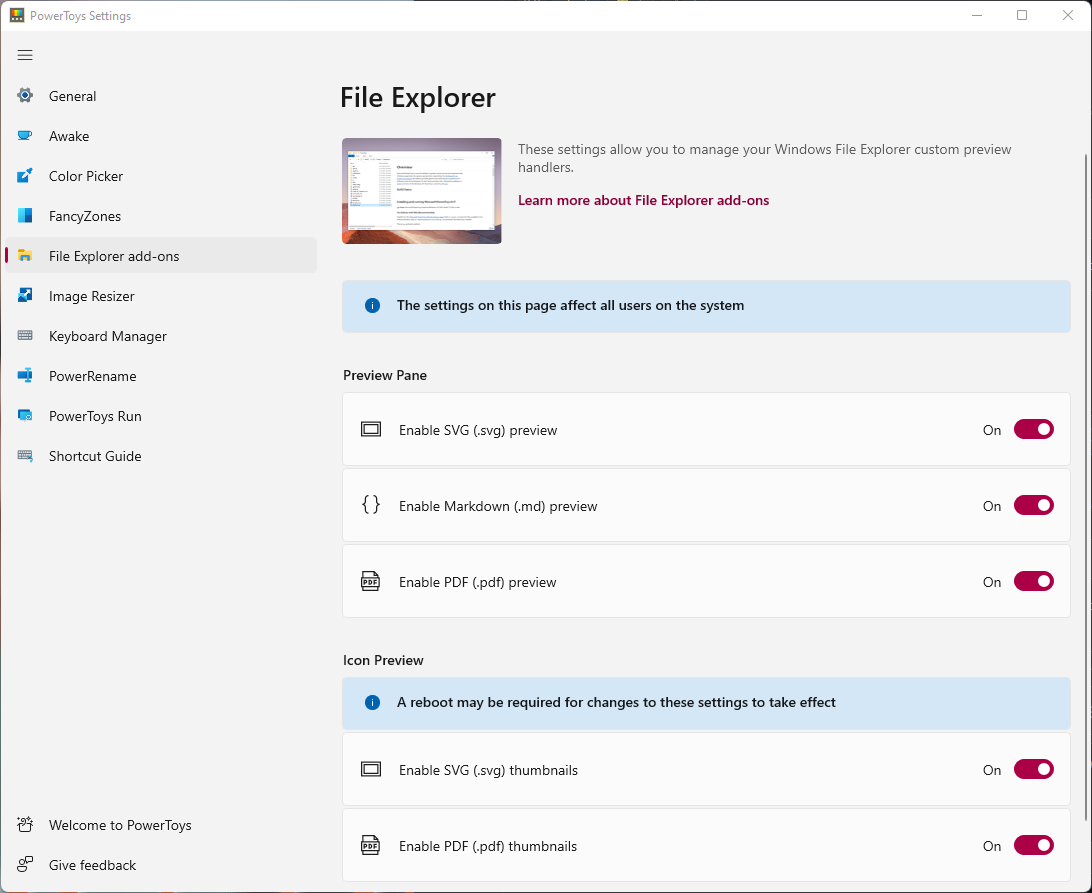Click the Awake utility icon
The width and height of the screenshot is (1092, 893).
tap(24, 135)
